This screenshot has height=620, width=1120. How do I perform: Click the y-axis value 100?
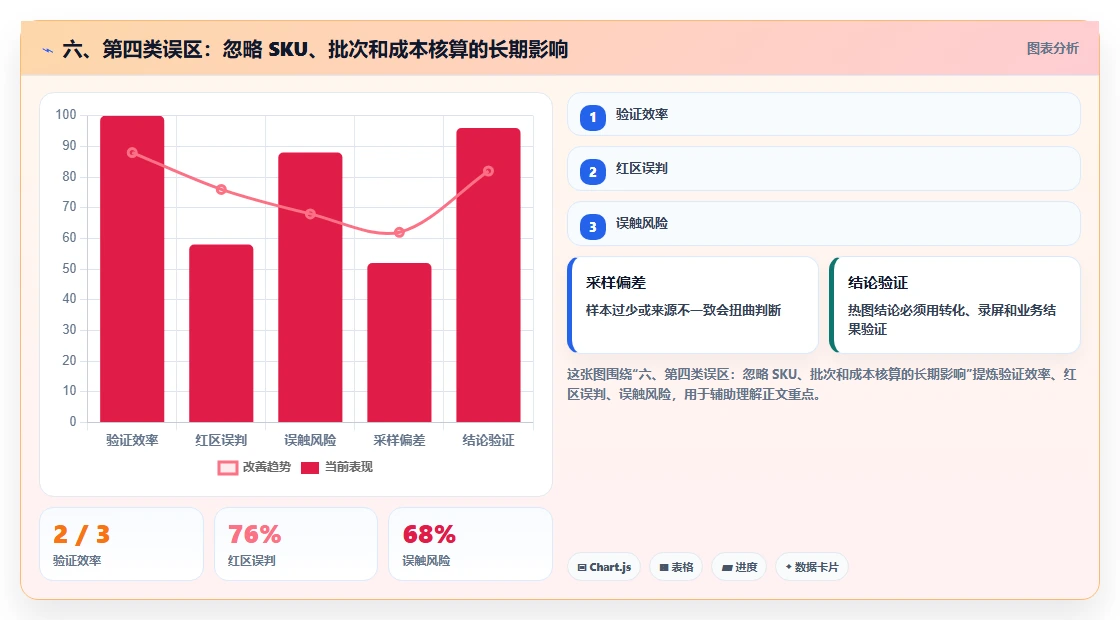point(66,115)
